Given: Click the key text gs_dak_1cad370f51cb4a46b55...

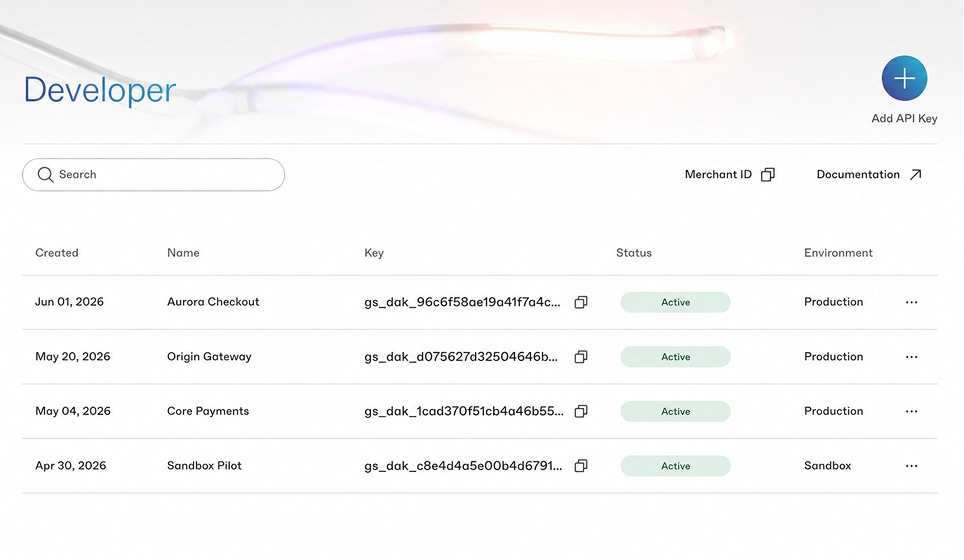Looking at the screenshot, I should (x=464, y=411).
